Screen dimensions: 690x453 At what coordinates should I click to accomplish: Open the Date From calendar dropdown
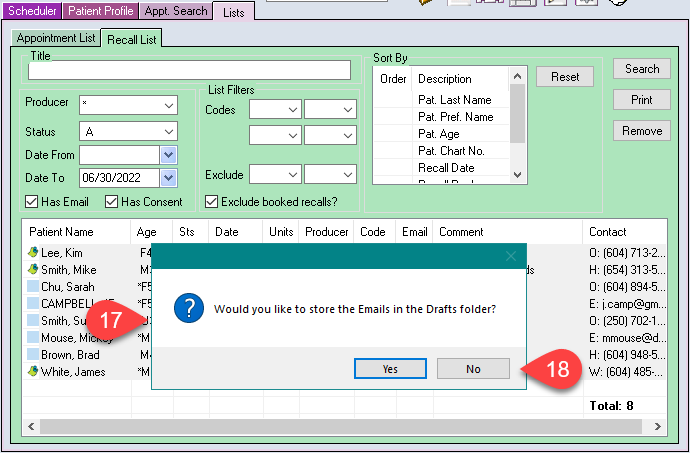[x=169, y=155]
